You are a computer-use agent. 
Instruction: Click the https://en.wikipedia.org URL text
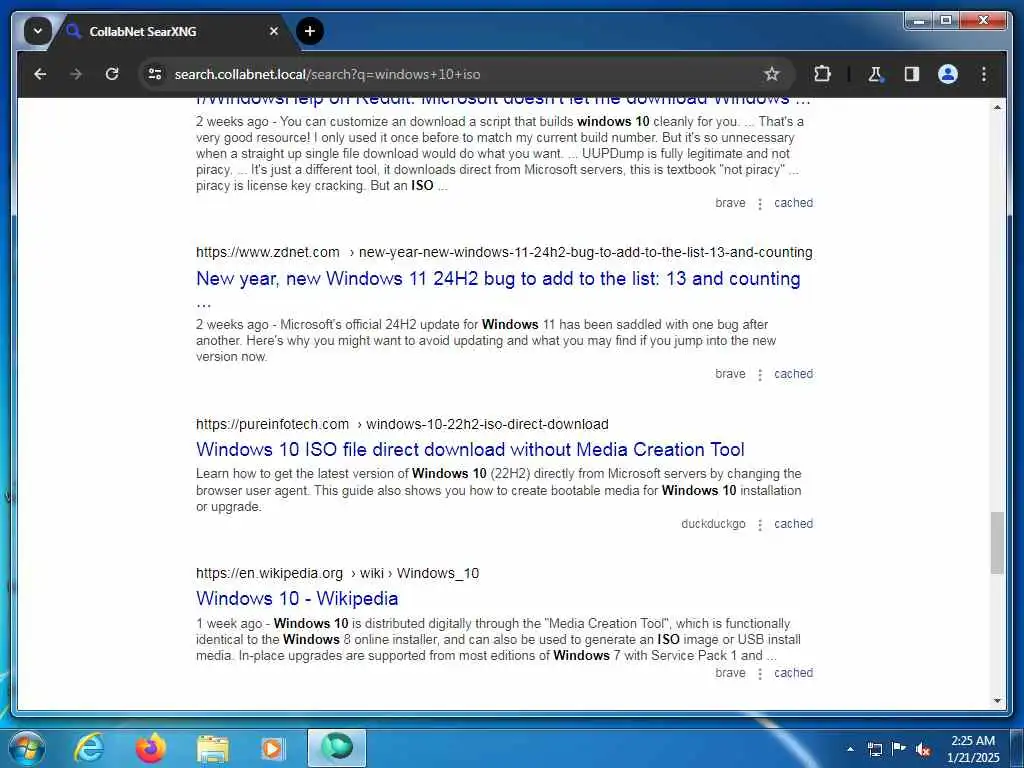click(x=269, y=573)
